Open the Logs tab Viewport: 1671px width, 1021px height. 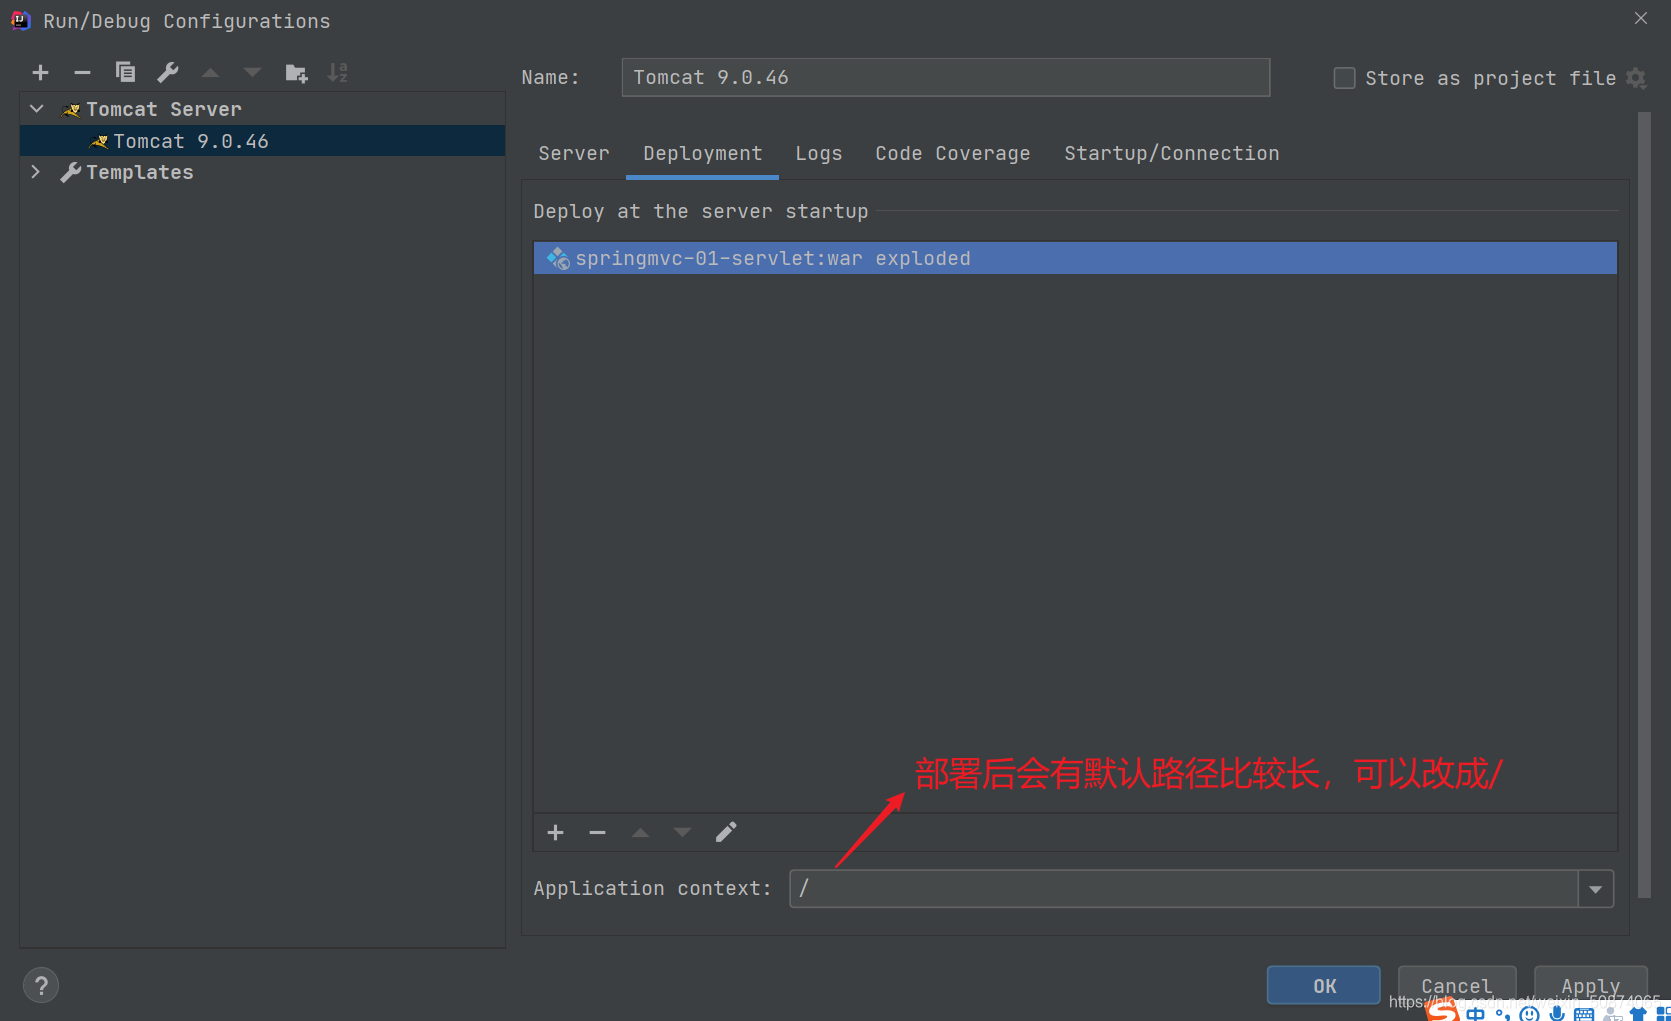click(818, 153)
